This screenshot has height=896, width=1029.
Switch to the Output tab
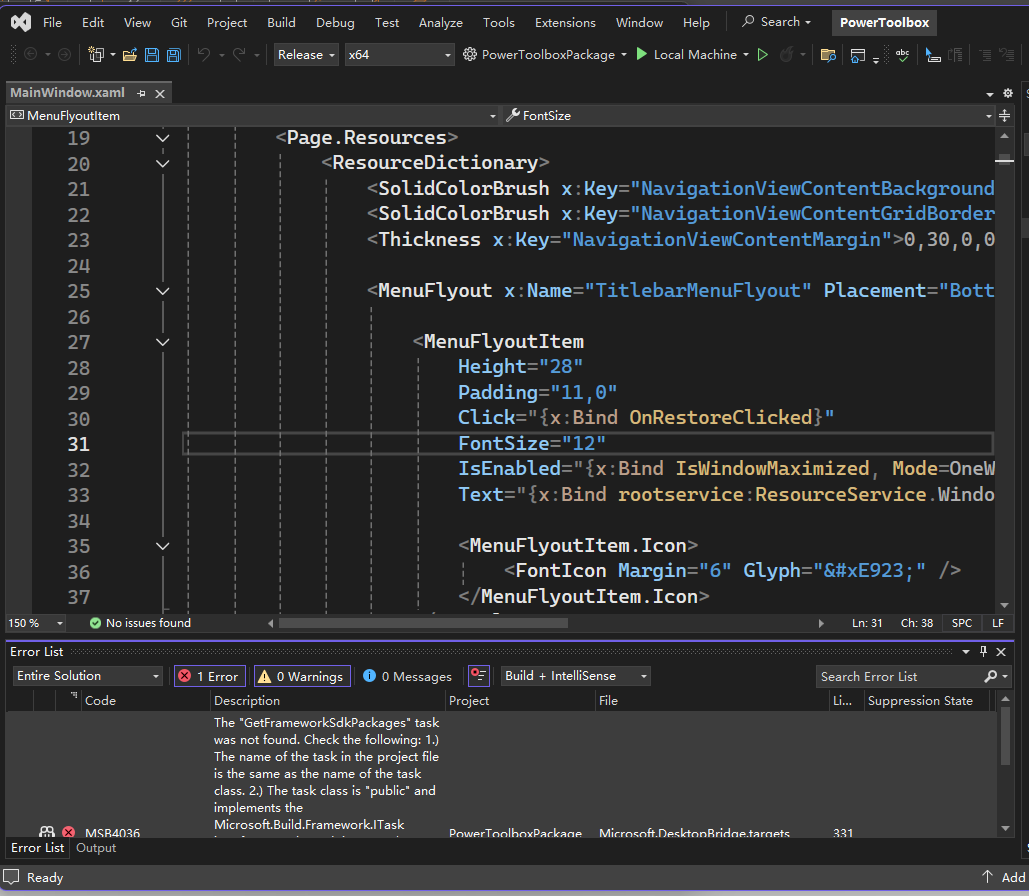pos(96,848)
